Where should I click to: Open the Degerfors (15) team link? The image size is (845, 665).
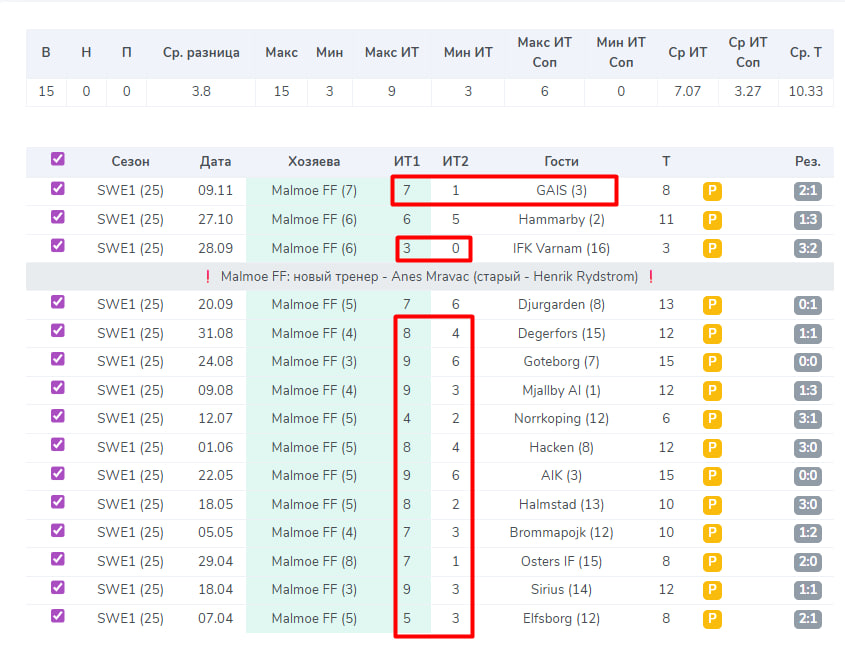pyautogui.click(x=561, y=333)
